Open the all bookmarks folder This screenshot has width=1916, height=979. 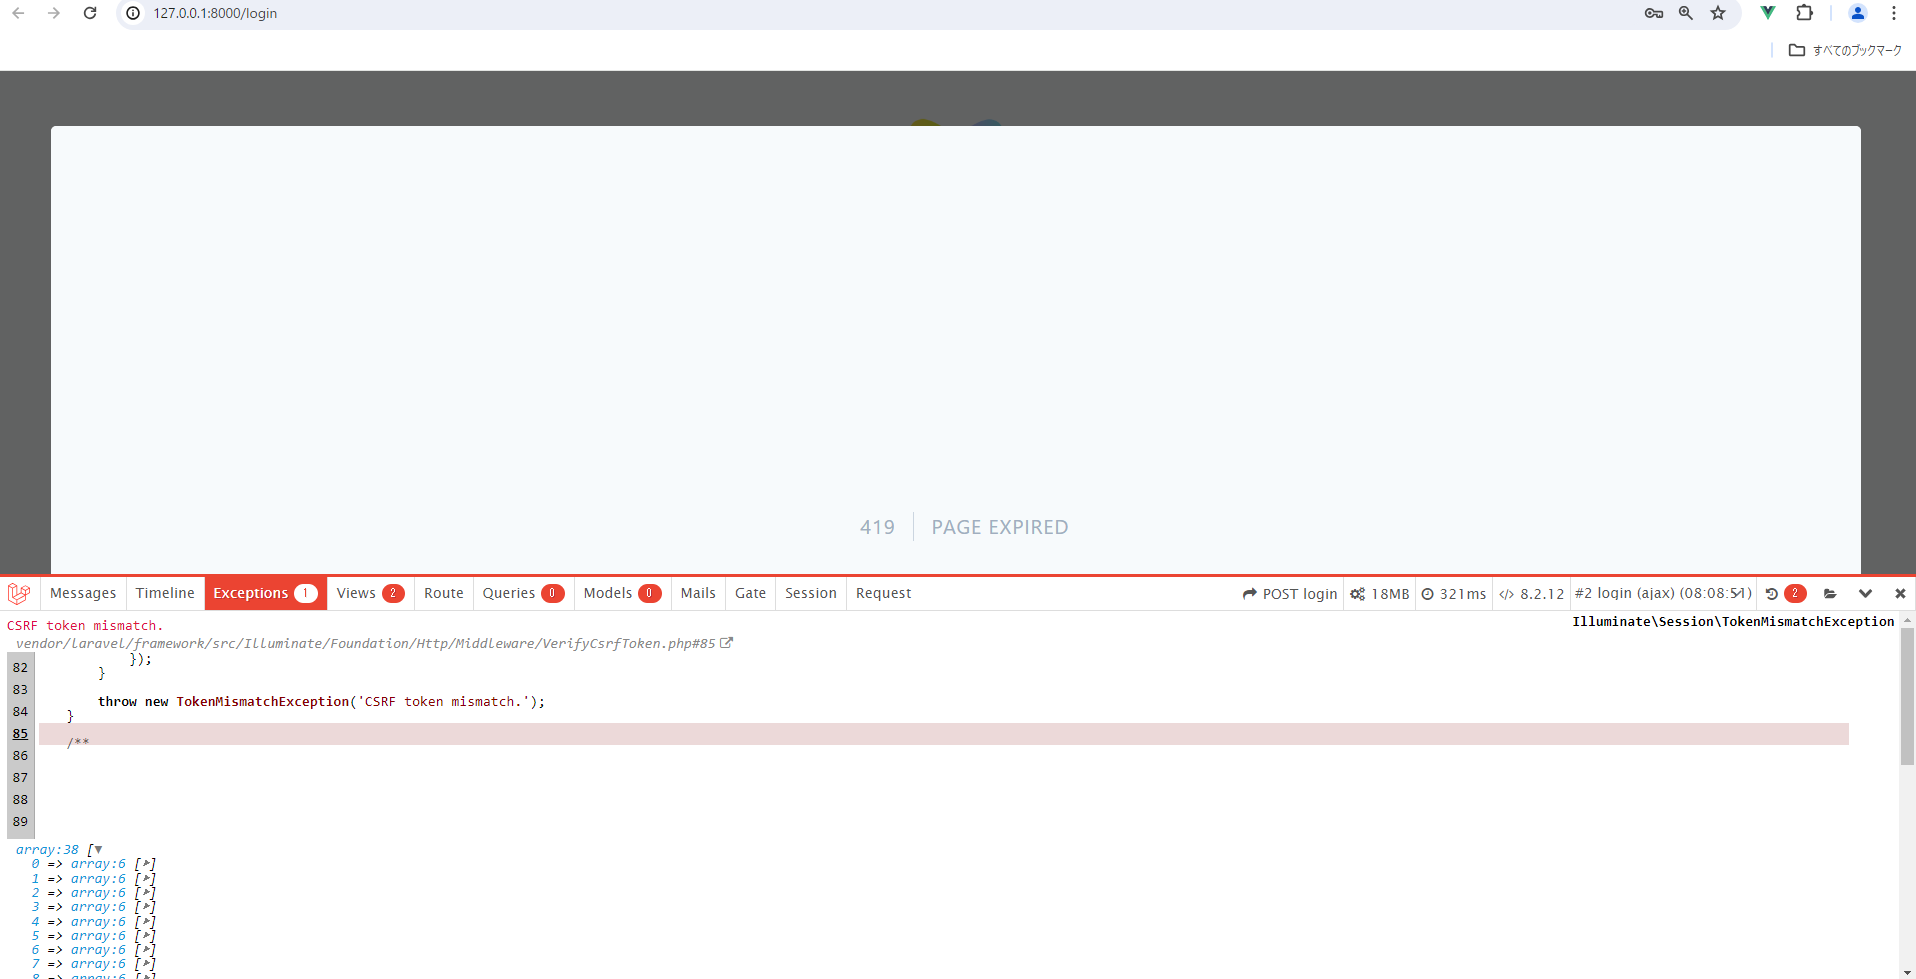click(x=1845, y=50)
